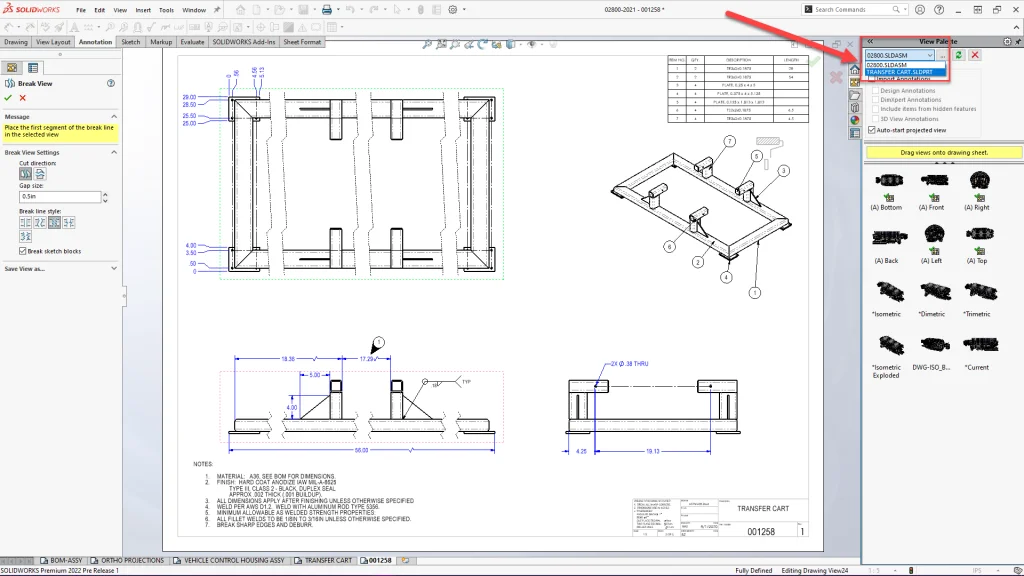The width and height of the screenshot is (1024, 576).
Task: Open Custom Properties tab in task pane
Action: [855, 133]
